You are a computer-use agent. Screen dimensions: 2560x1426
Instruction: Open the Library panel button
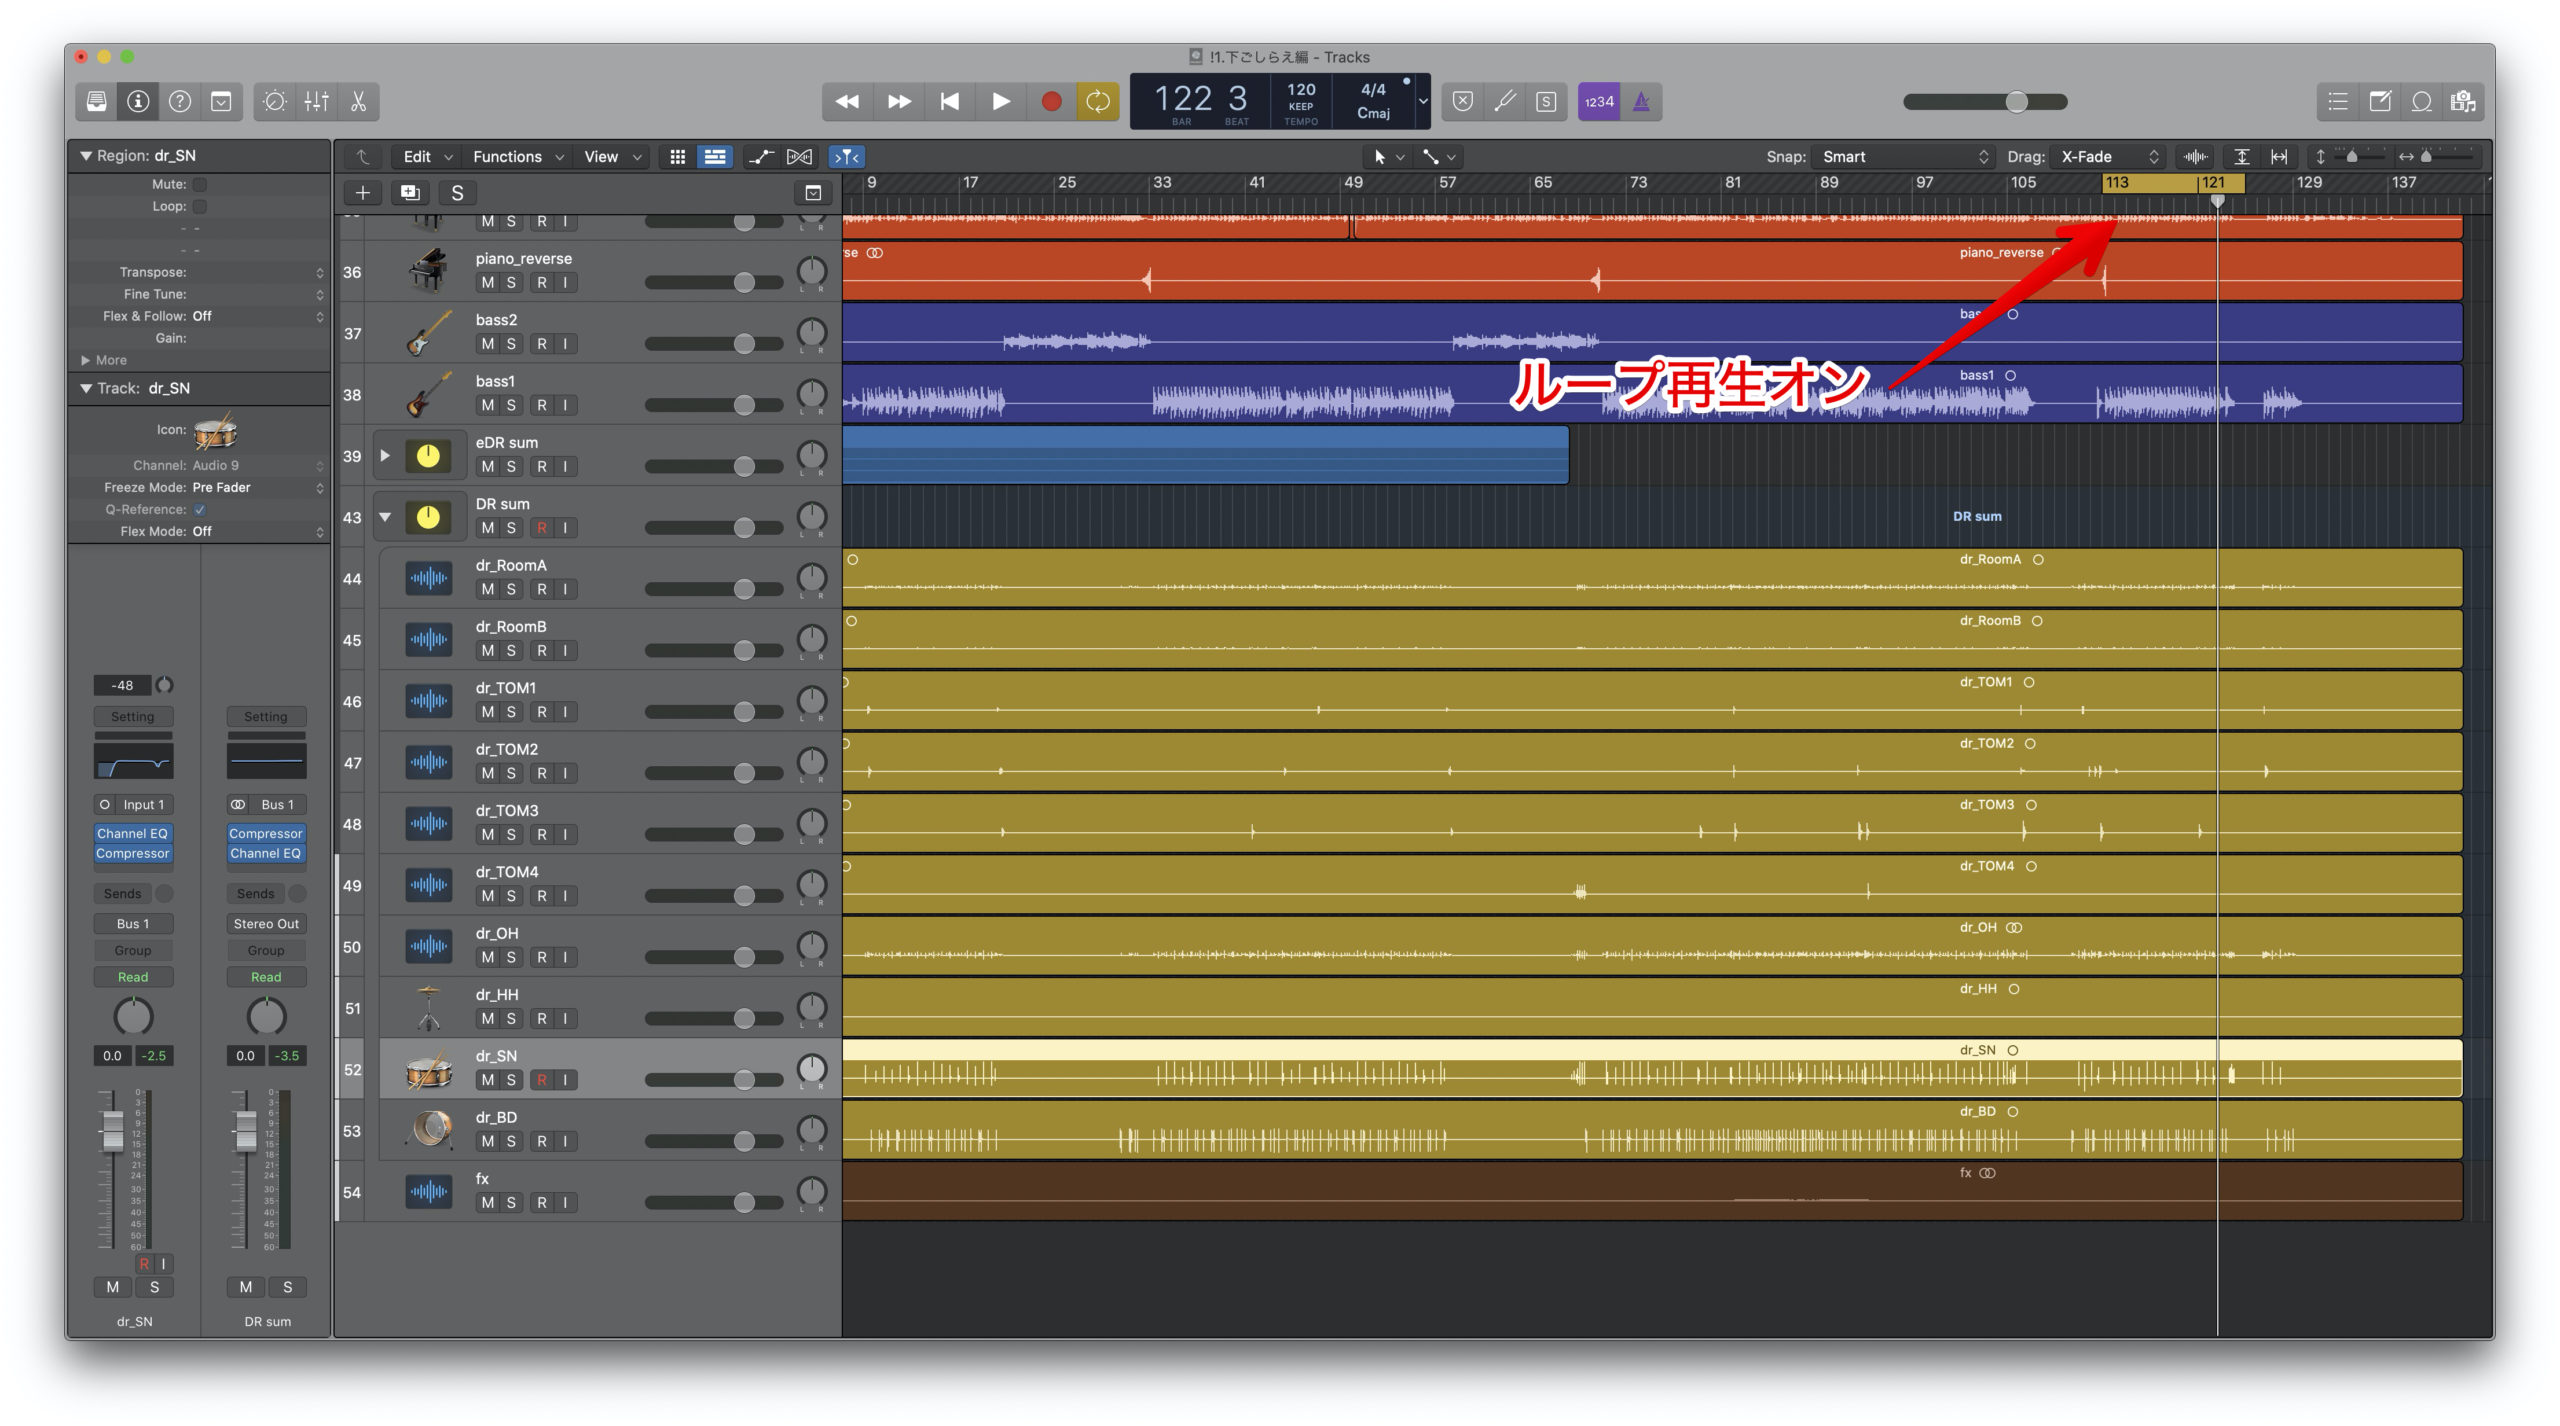(97, 101)
